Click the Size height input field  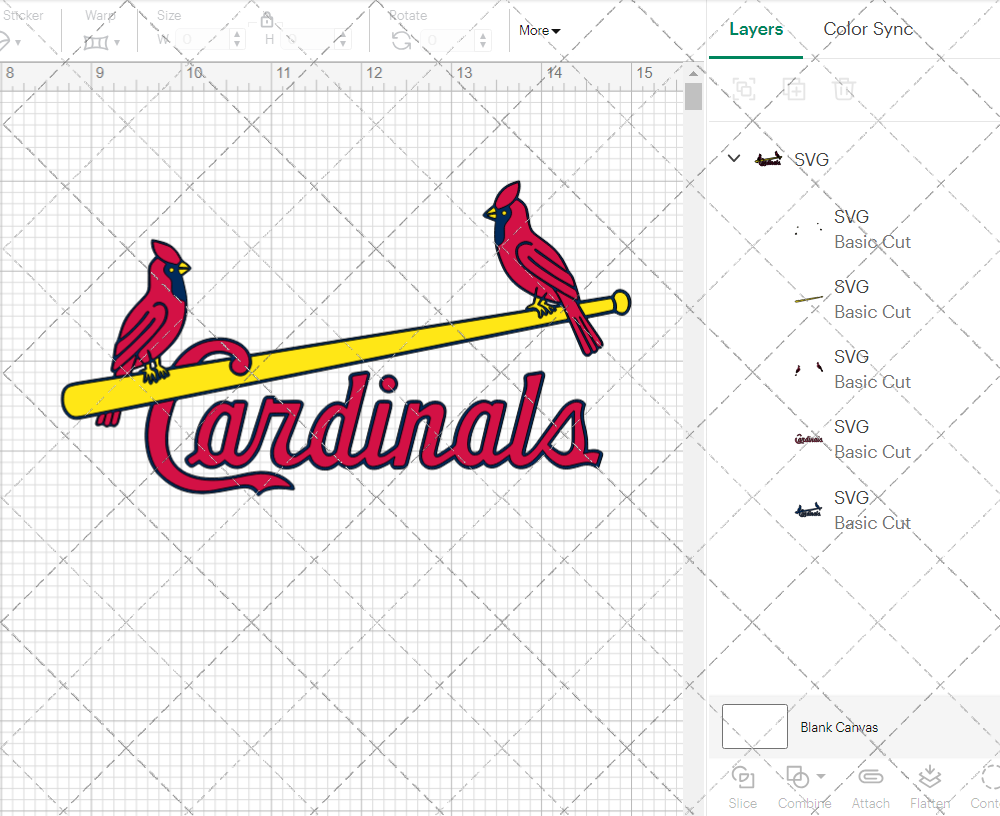click(309, 40)
